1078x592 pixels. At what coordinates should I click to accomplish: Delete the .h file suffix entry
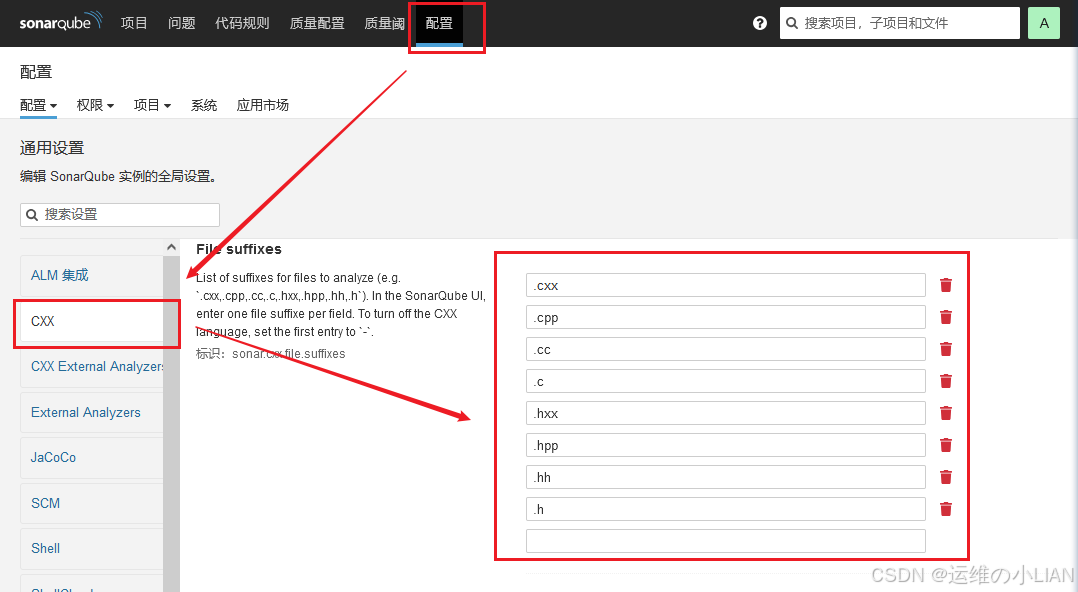(945, 508)
